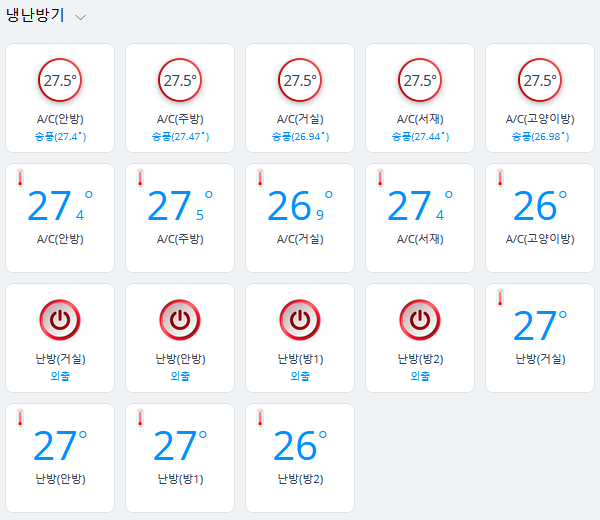Click thermometer icon on A/C(거실) sensor card
600x520 pixels.
(260, 178)
